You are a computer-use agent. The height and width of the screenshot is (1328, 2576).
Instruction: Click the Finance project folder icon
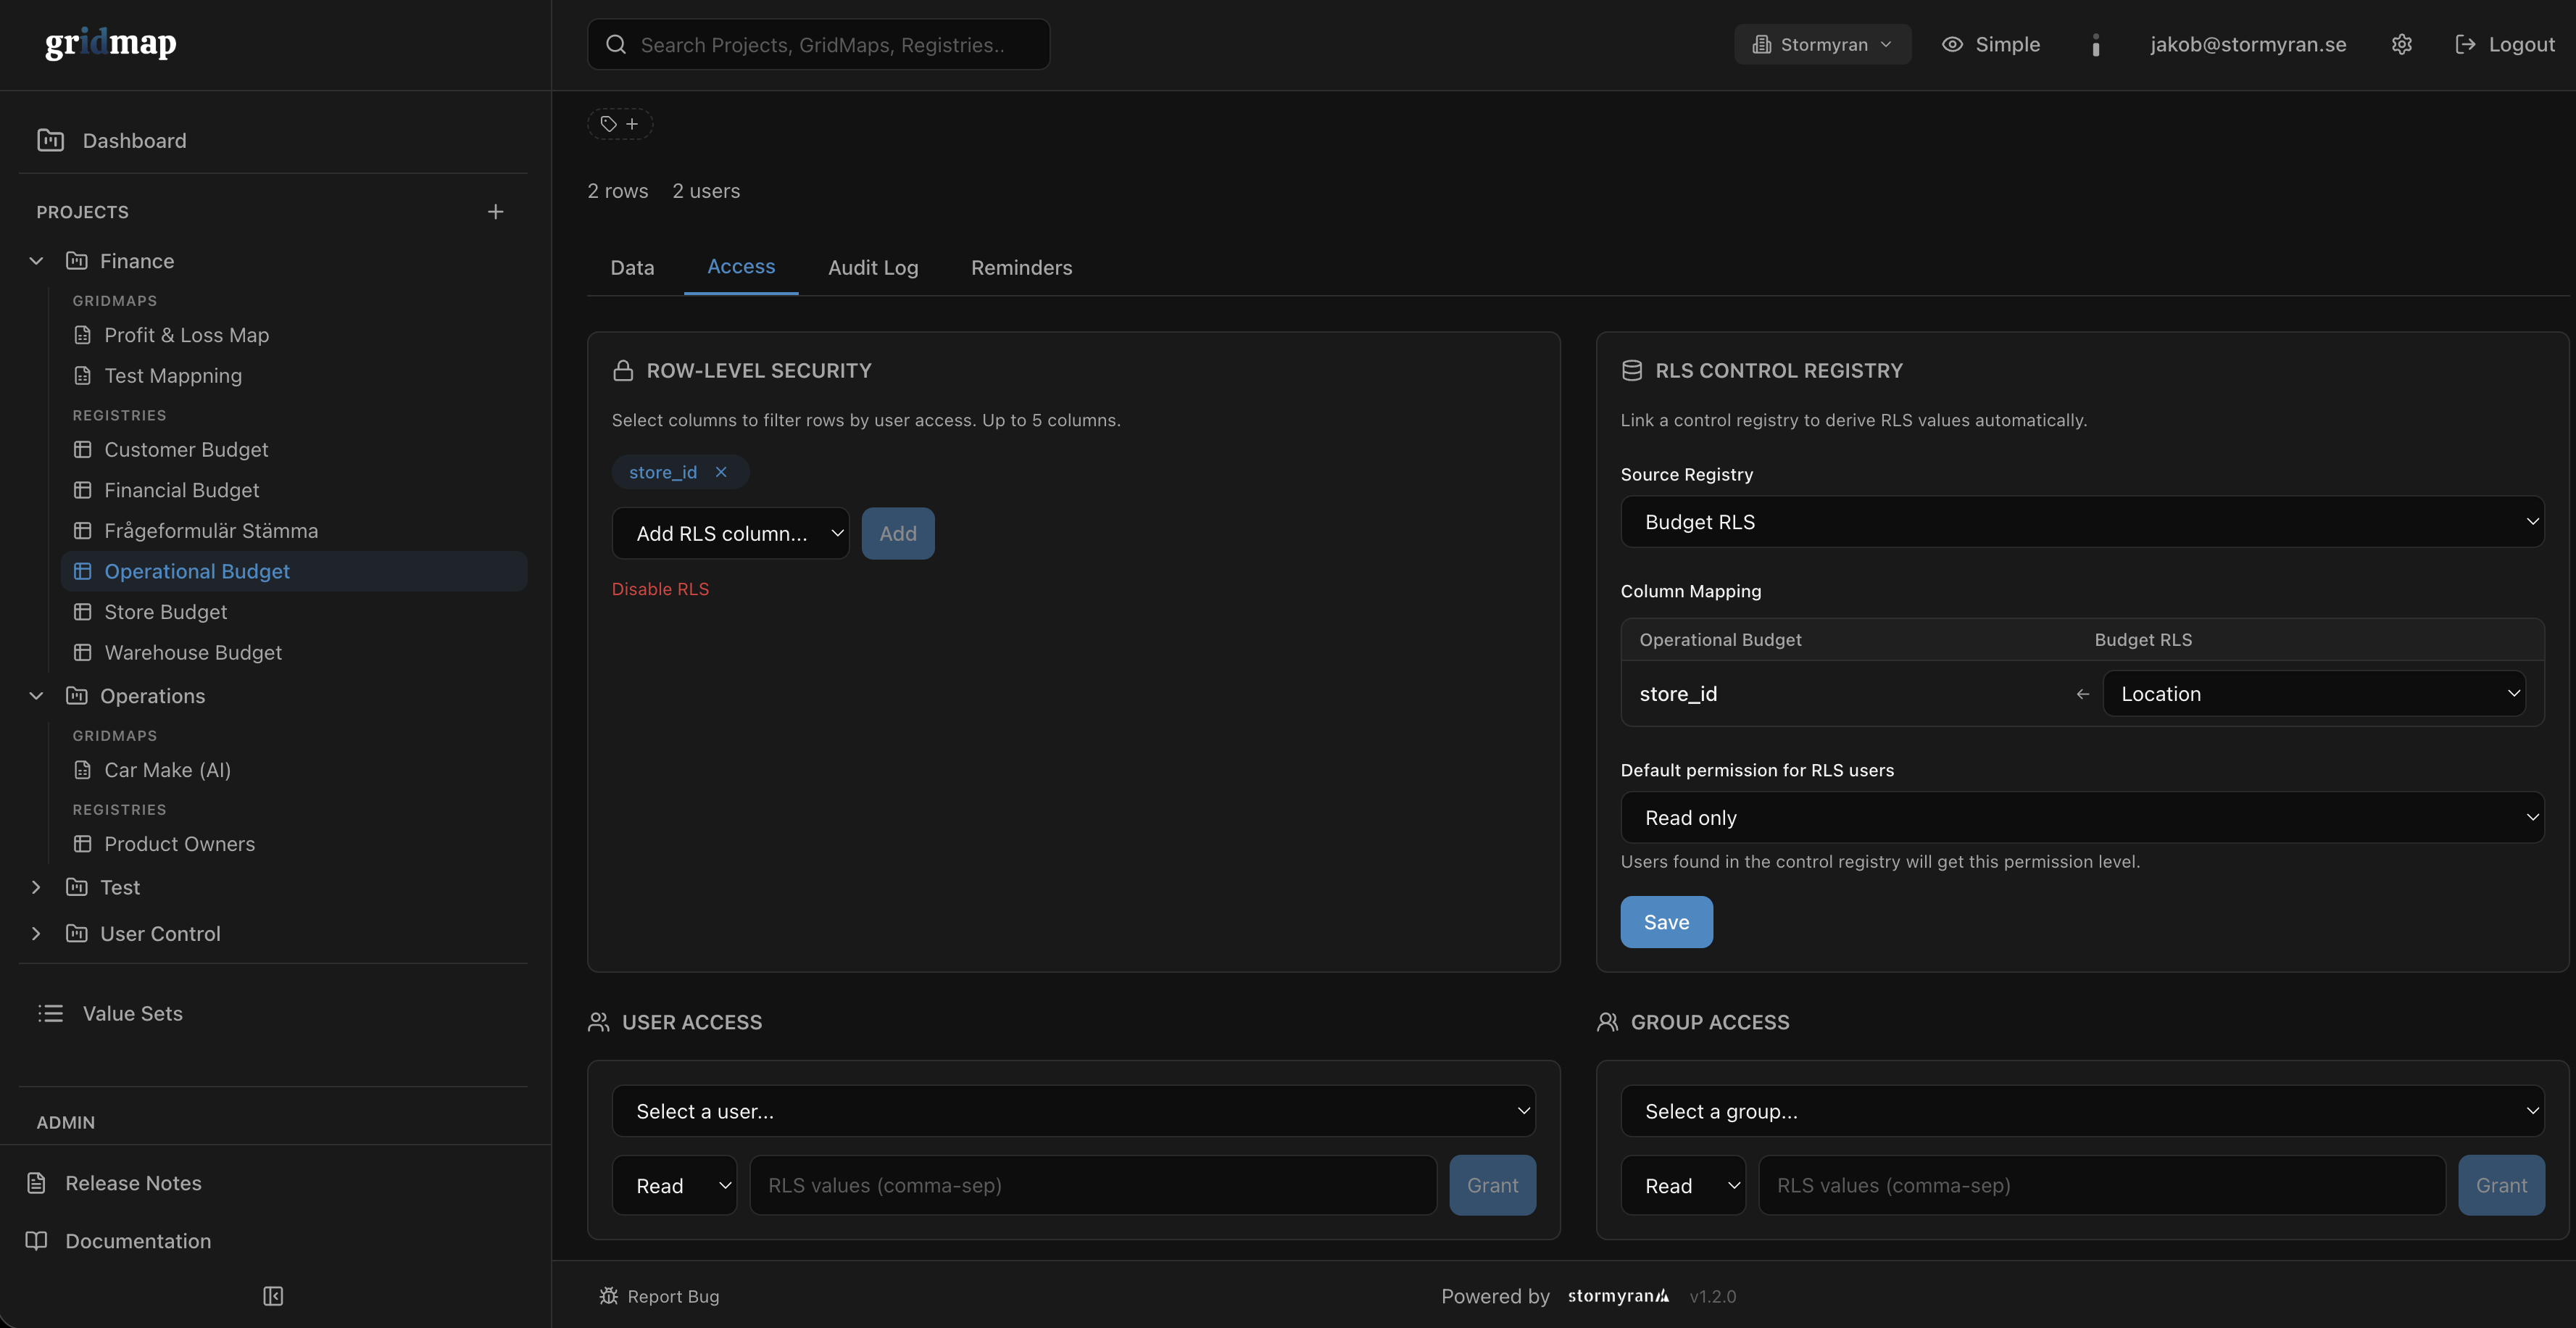(x=77, y=261)
